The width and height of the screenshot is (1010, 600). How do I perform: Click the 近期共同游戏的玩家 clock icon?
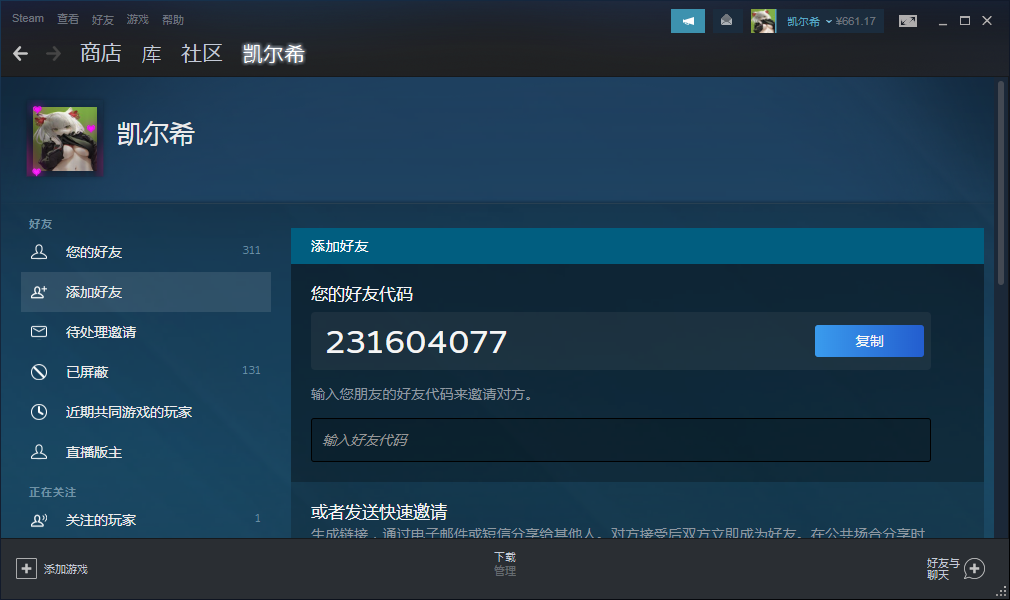(39, 412)
